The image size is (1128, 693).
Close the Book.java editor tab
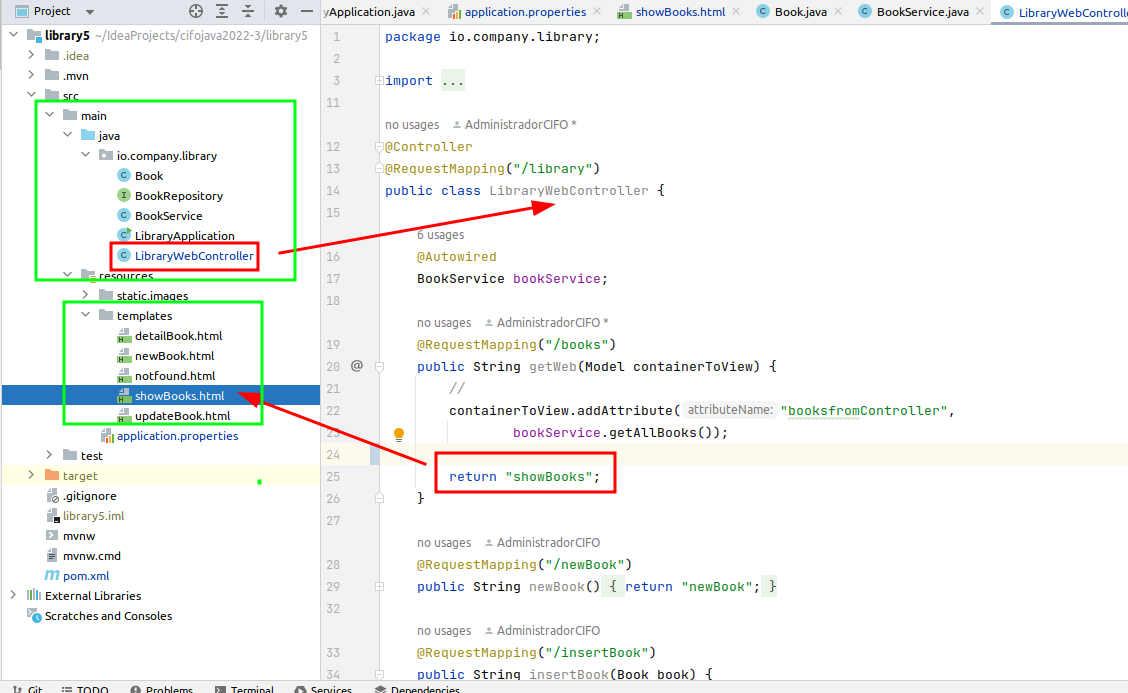coord(838,12)
